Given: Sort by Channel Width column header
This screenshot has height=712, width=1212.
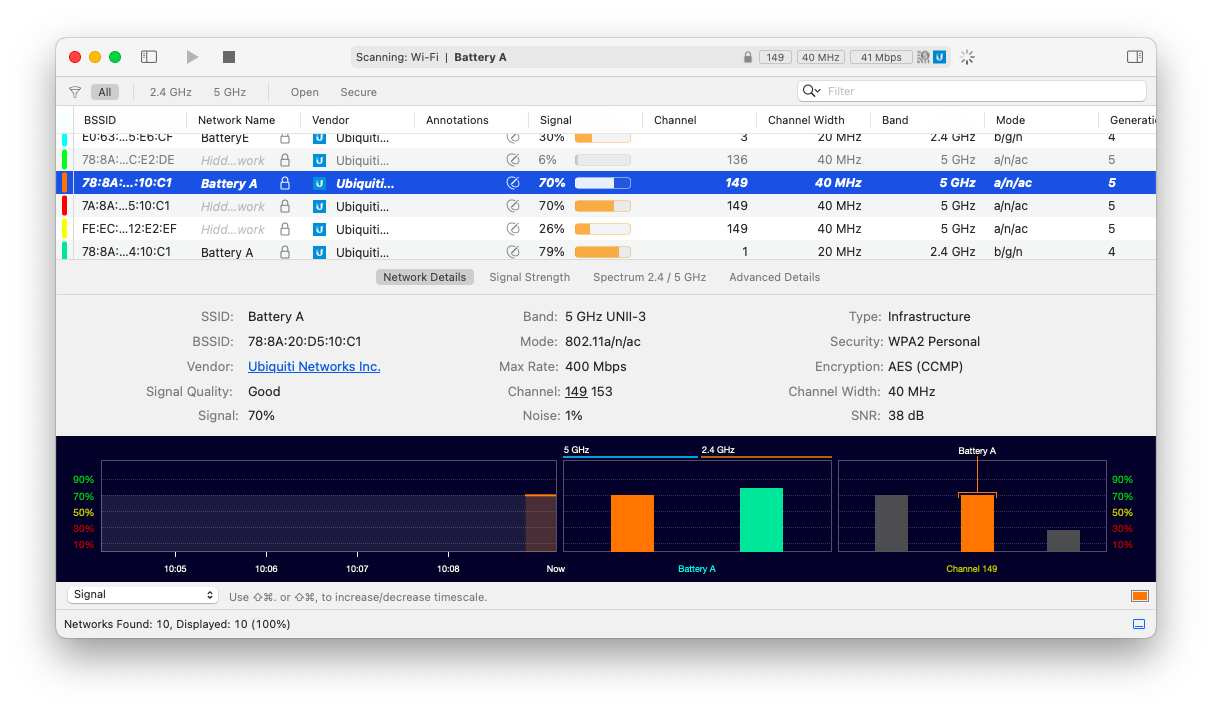Looking at the screenshot, I should tap(806, 120).
